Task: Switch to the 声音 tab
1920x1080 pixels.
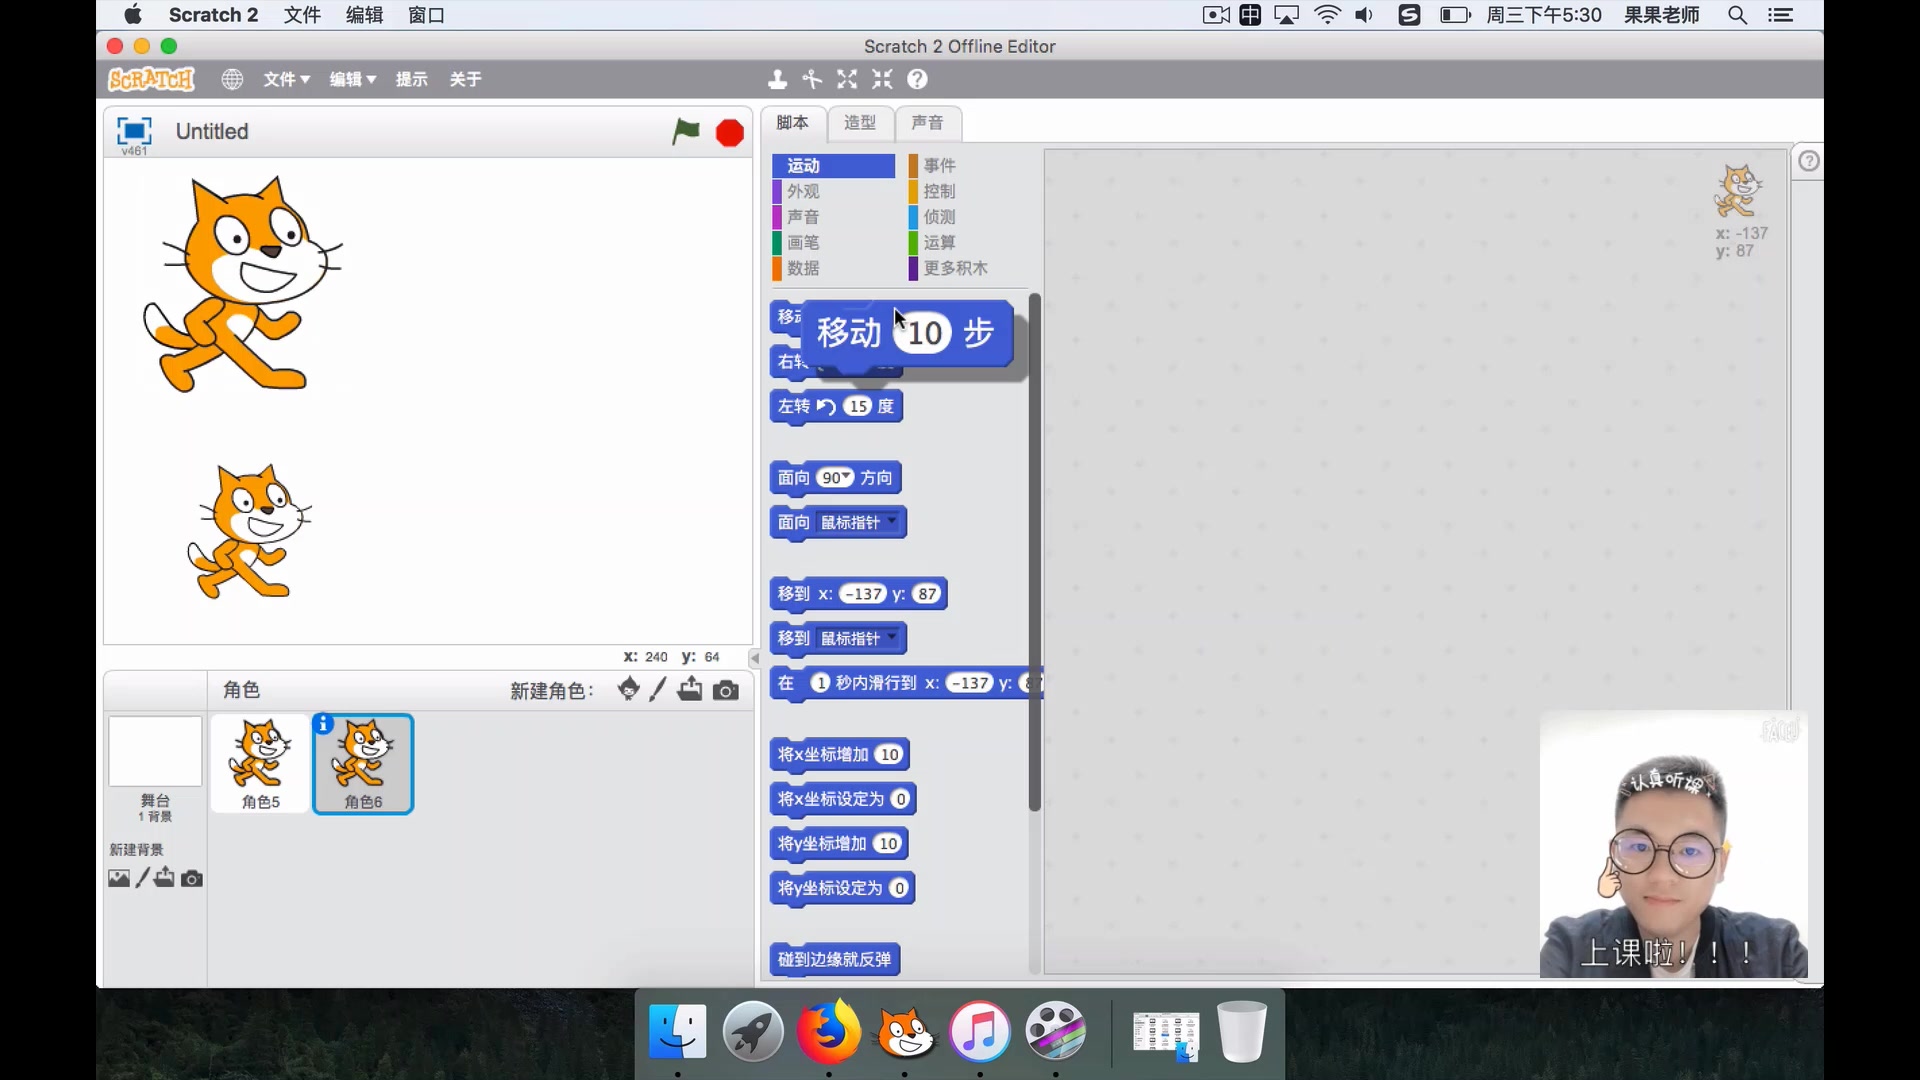Action: coord(927,122)
